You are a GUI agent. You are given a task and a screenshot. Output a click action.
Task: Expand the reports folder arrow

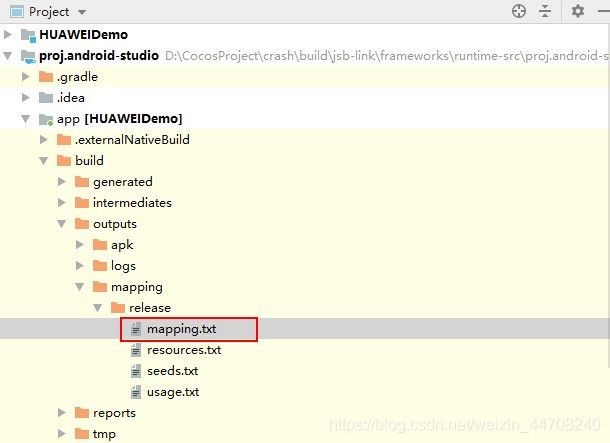[61, 412]
